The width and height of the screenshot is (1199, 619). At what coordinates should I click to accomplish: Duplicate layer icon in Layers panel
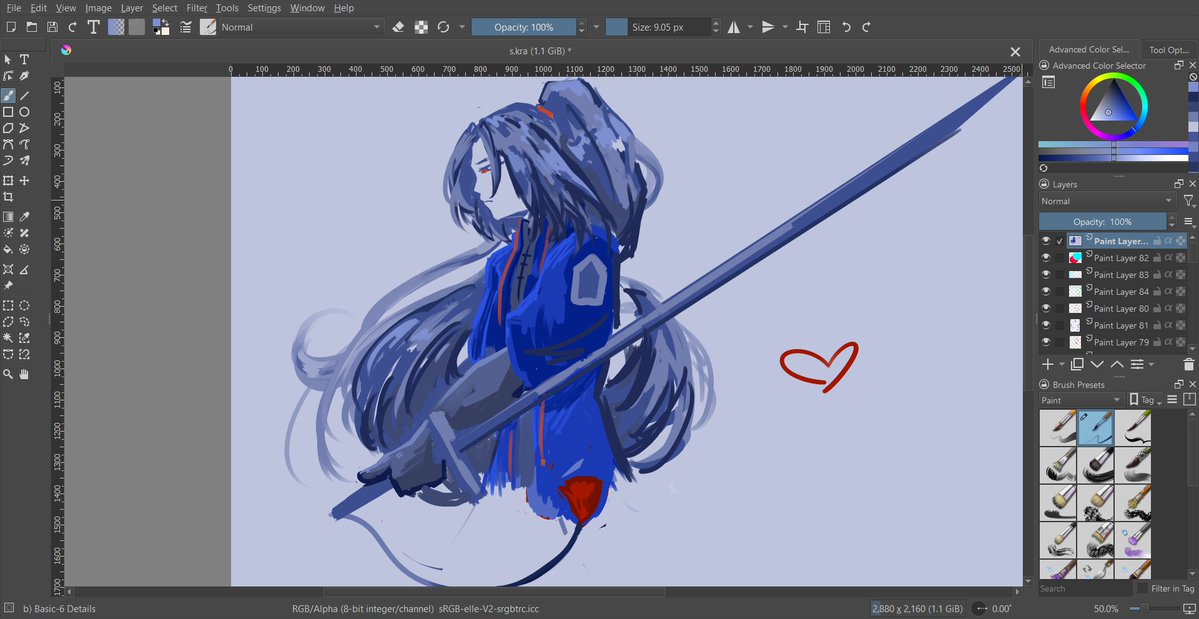pos(1077,365)
